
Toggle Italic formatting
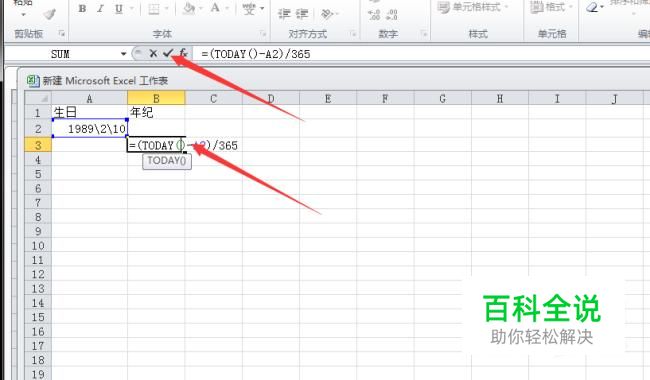[x=100, y=9]
